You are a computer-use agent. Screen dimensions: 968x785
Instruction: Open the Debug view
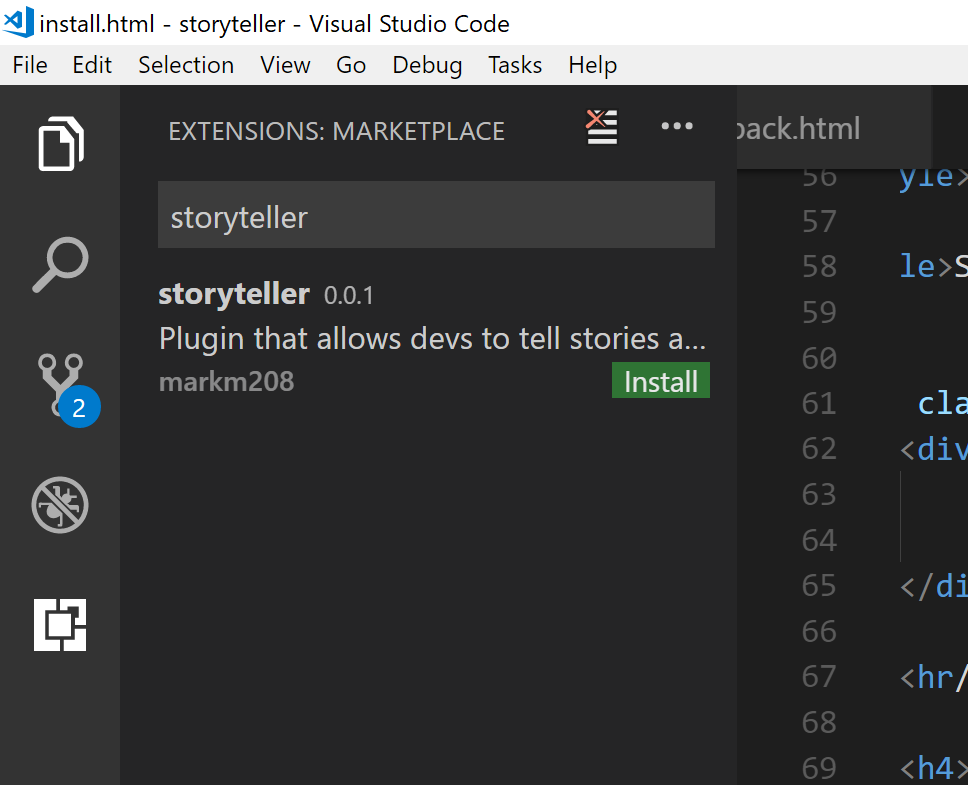point(60,505)
